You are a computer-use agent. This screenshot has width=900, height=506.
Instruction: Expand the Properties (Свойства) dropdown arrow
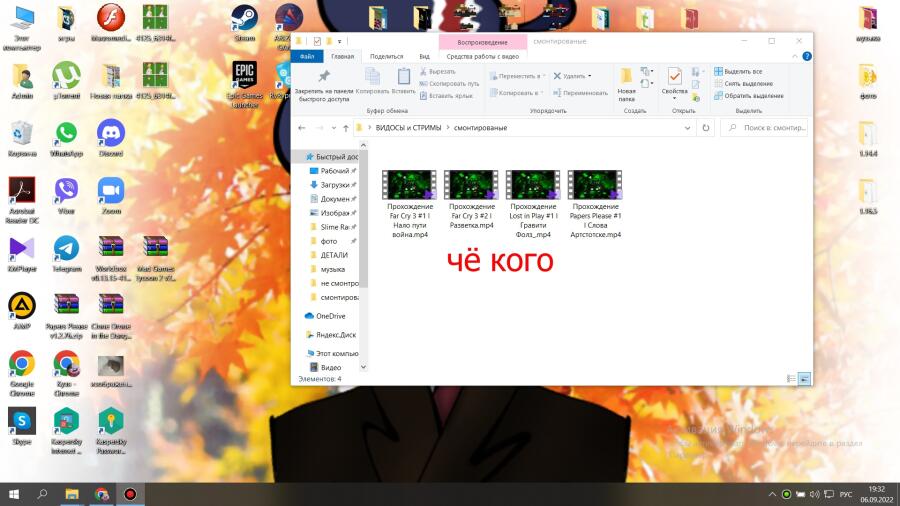click(674, 99)
